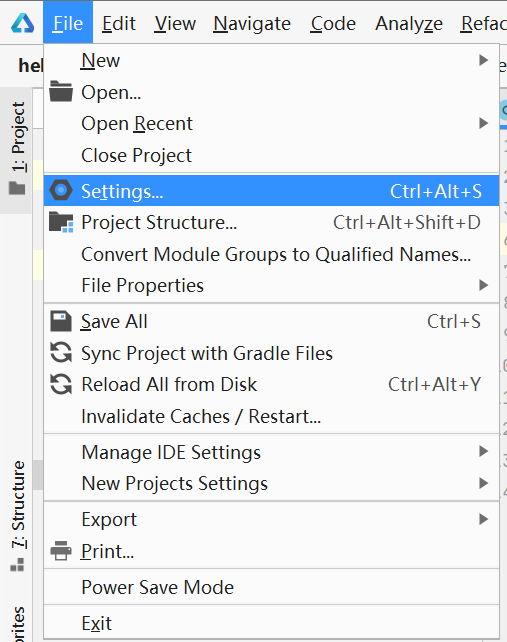Click the Sync Project with Gradle icon
This screenshot has height=642, width=507.
pos(61,353)
